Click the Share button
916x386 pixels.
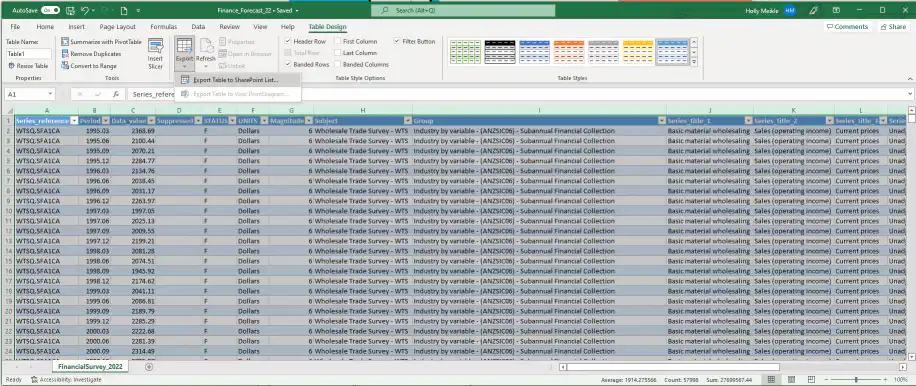tap(893, 27)
